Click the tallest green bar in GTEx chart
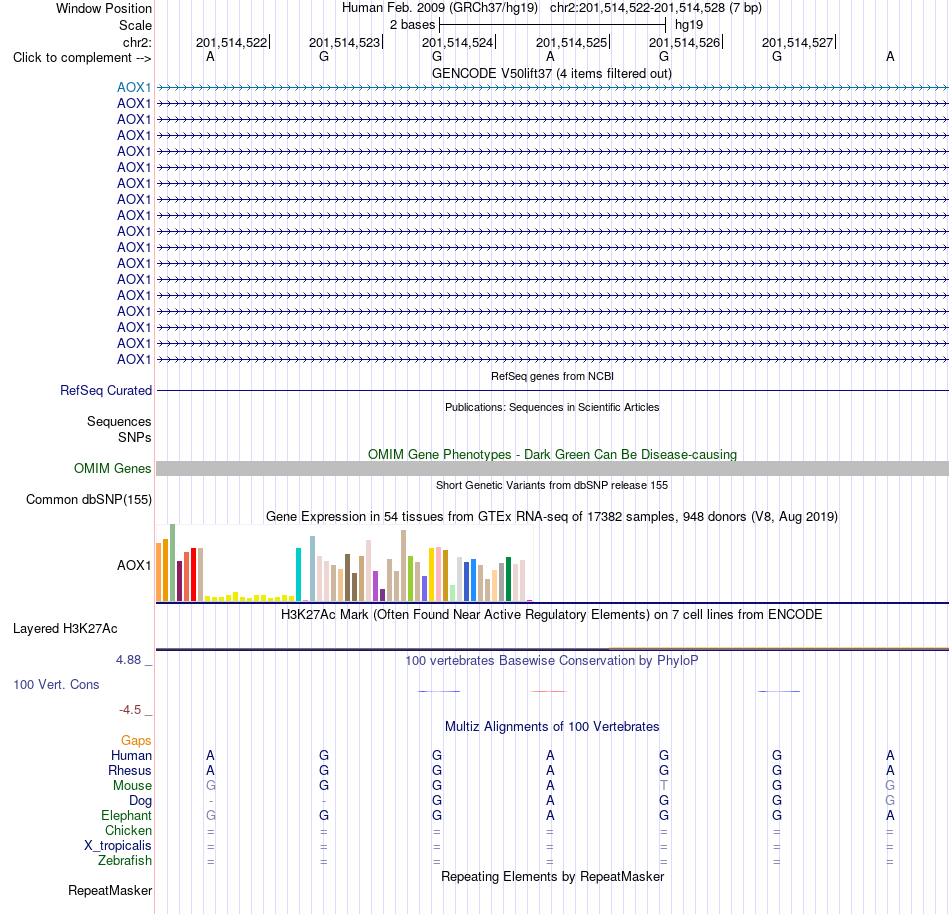Viewport: 950px width, 914px height. point(173,563)
